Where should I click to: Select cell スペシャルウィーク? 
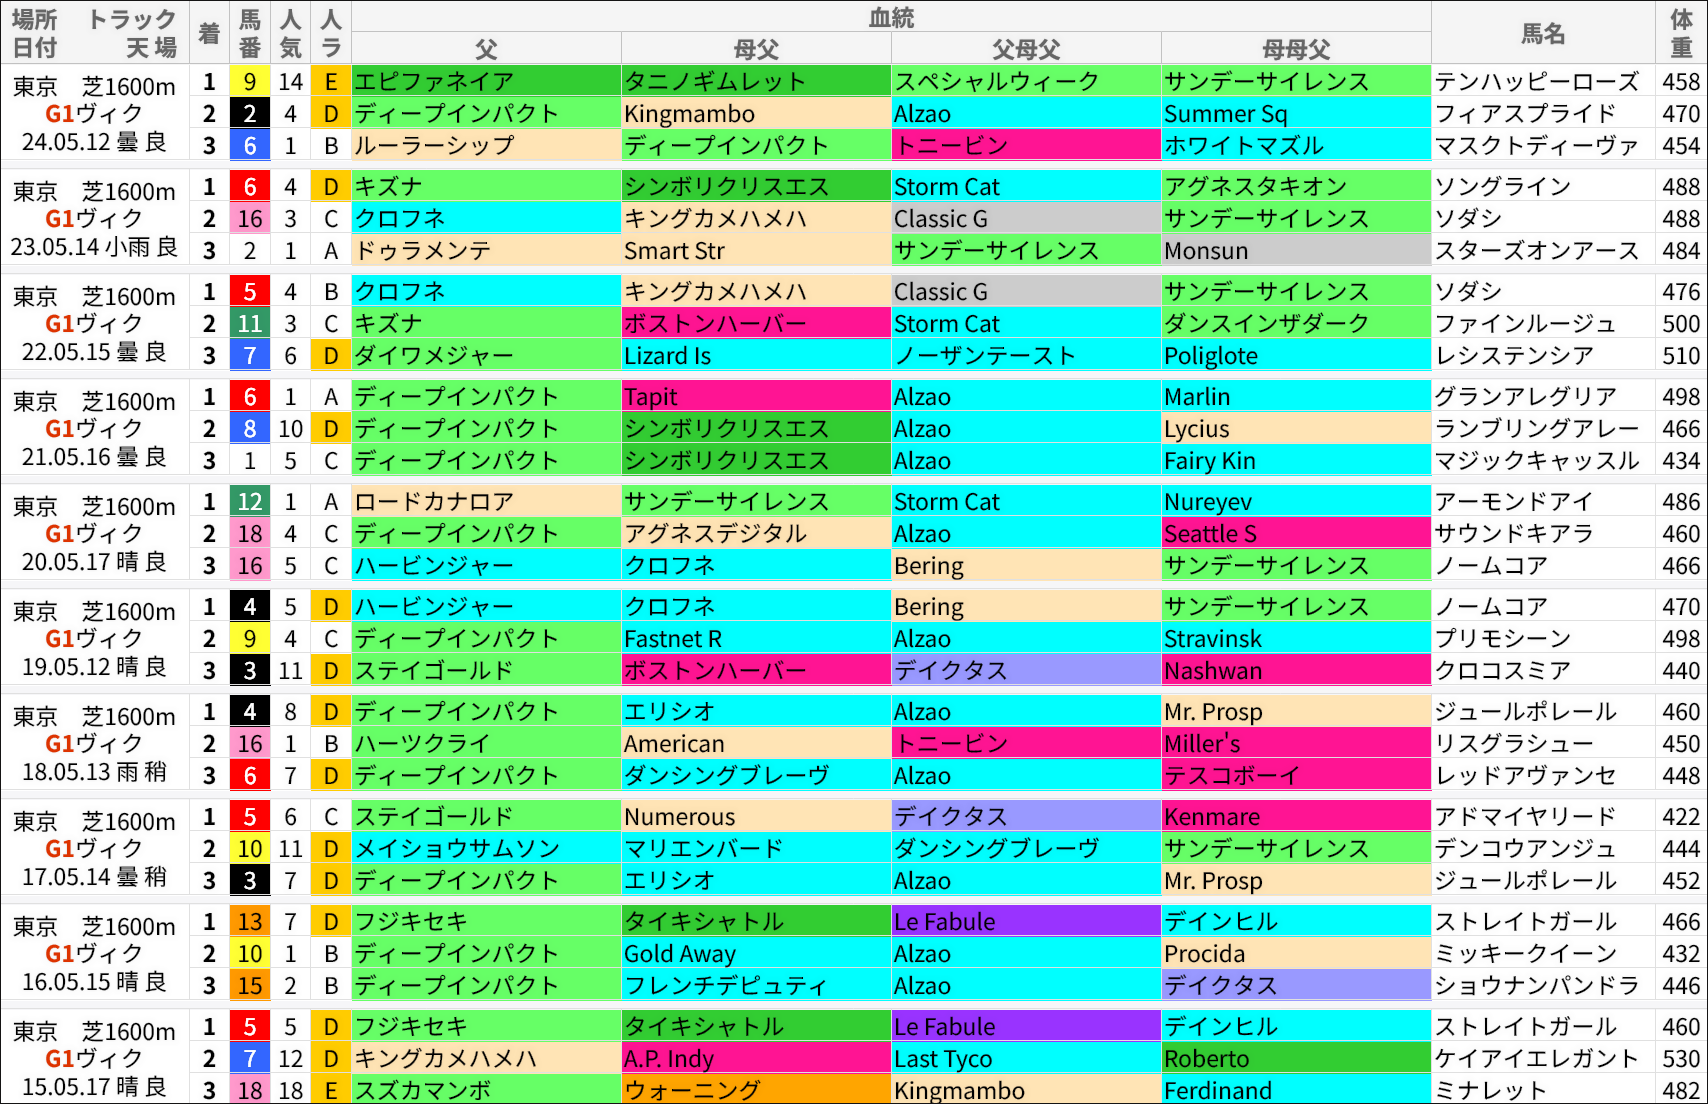(1026, 82)
